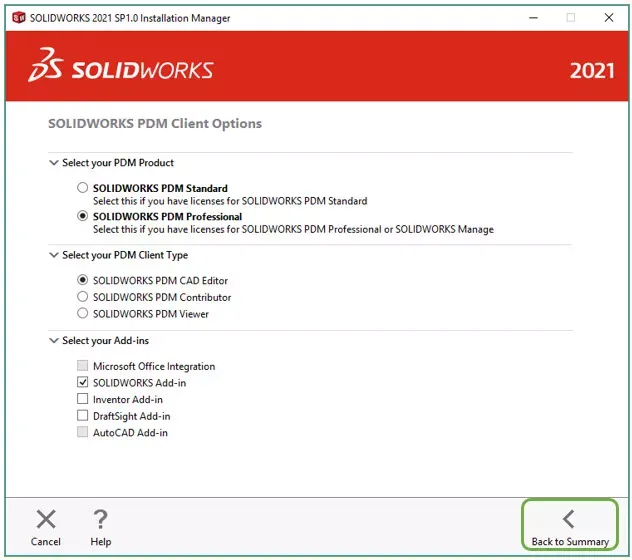Click the PDM Standard license description text

pos(230,201)
